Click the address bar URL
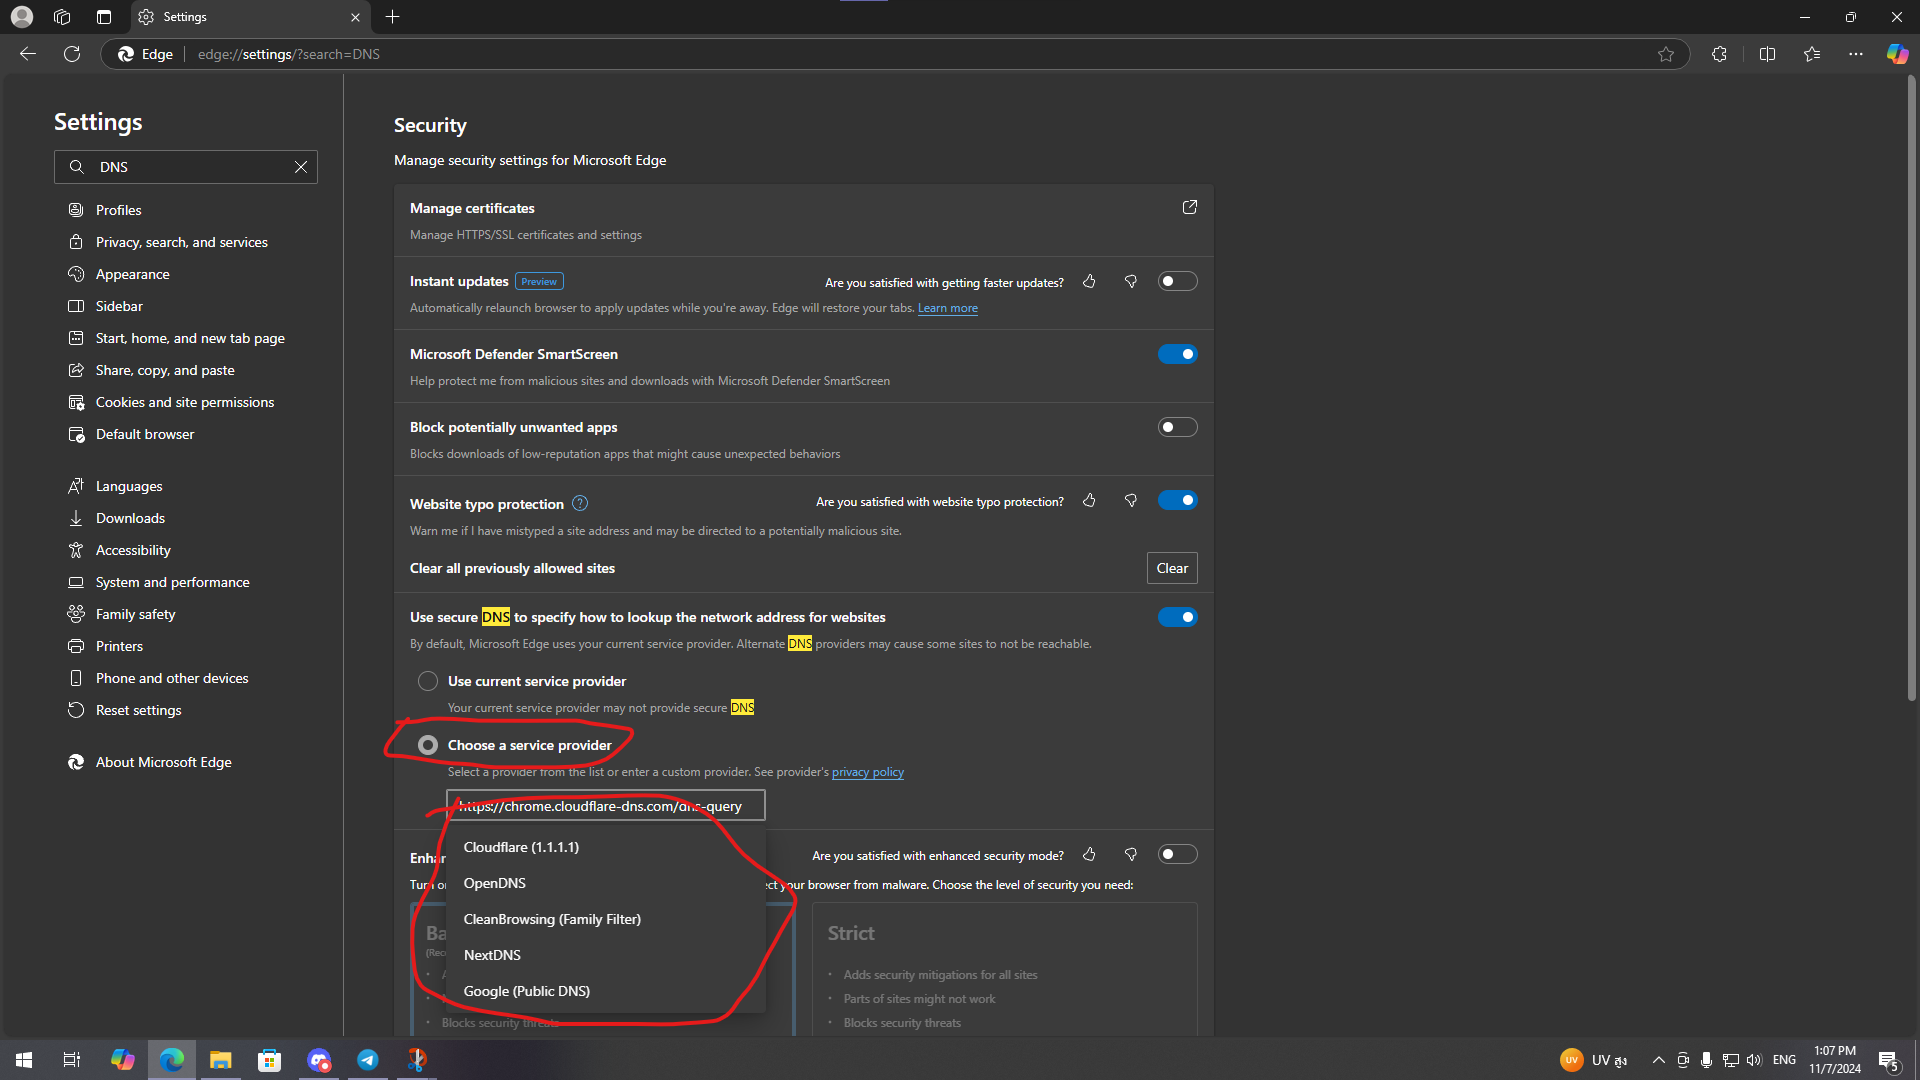 click(289, 54)
